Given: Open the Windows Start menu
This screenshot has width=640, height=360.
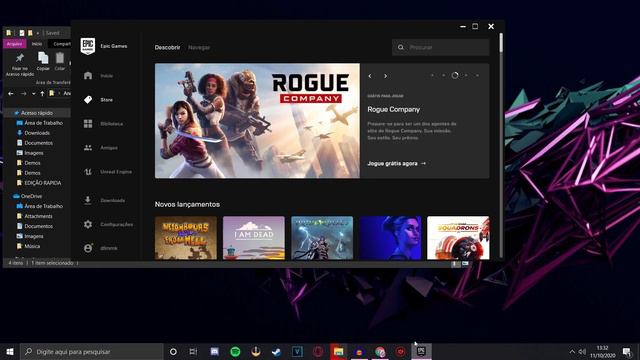Looking at the screenshot, I should pyautogui.click(x=10, y=351).
